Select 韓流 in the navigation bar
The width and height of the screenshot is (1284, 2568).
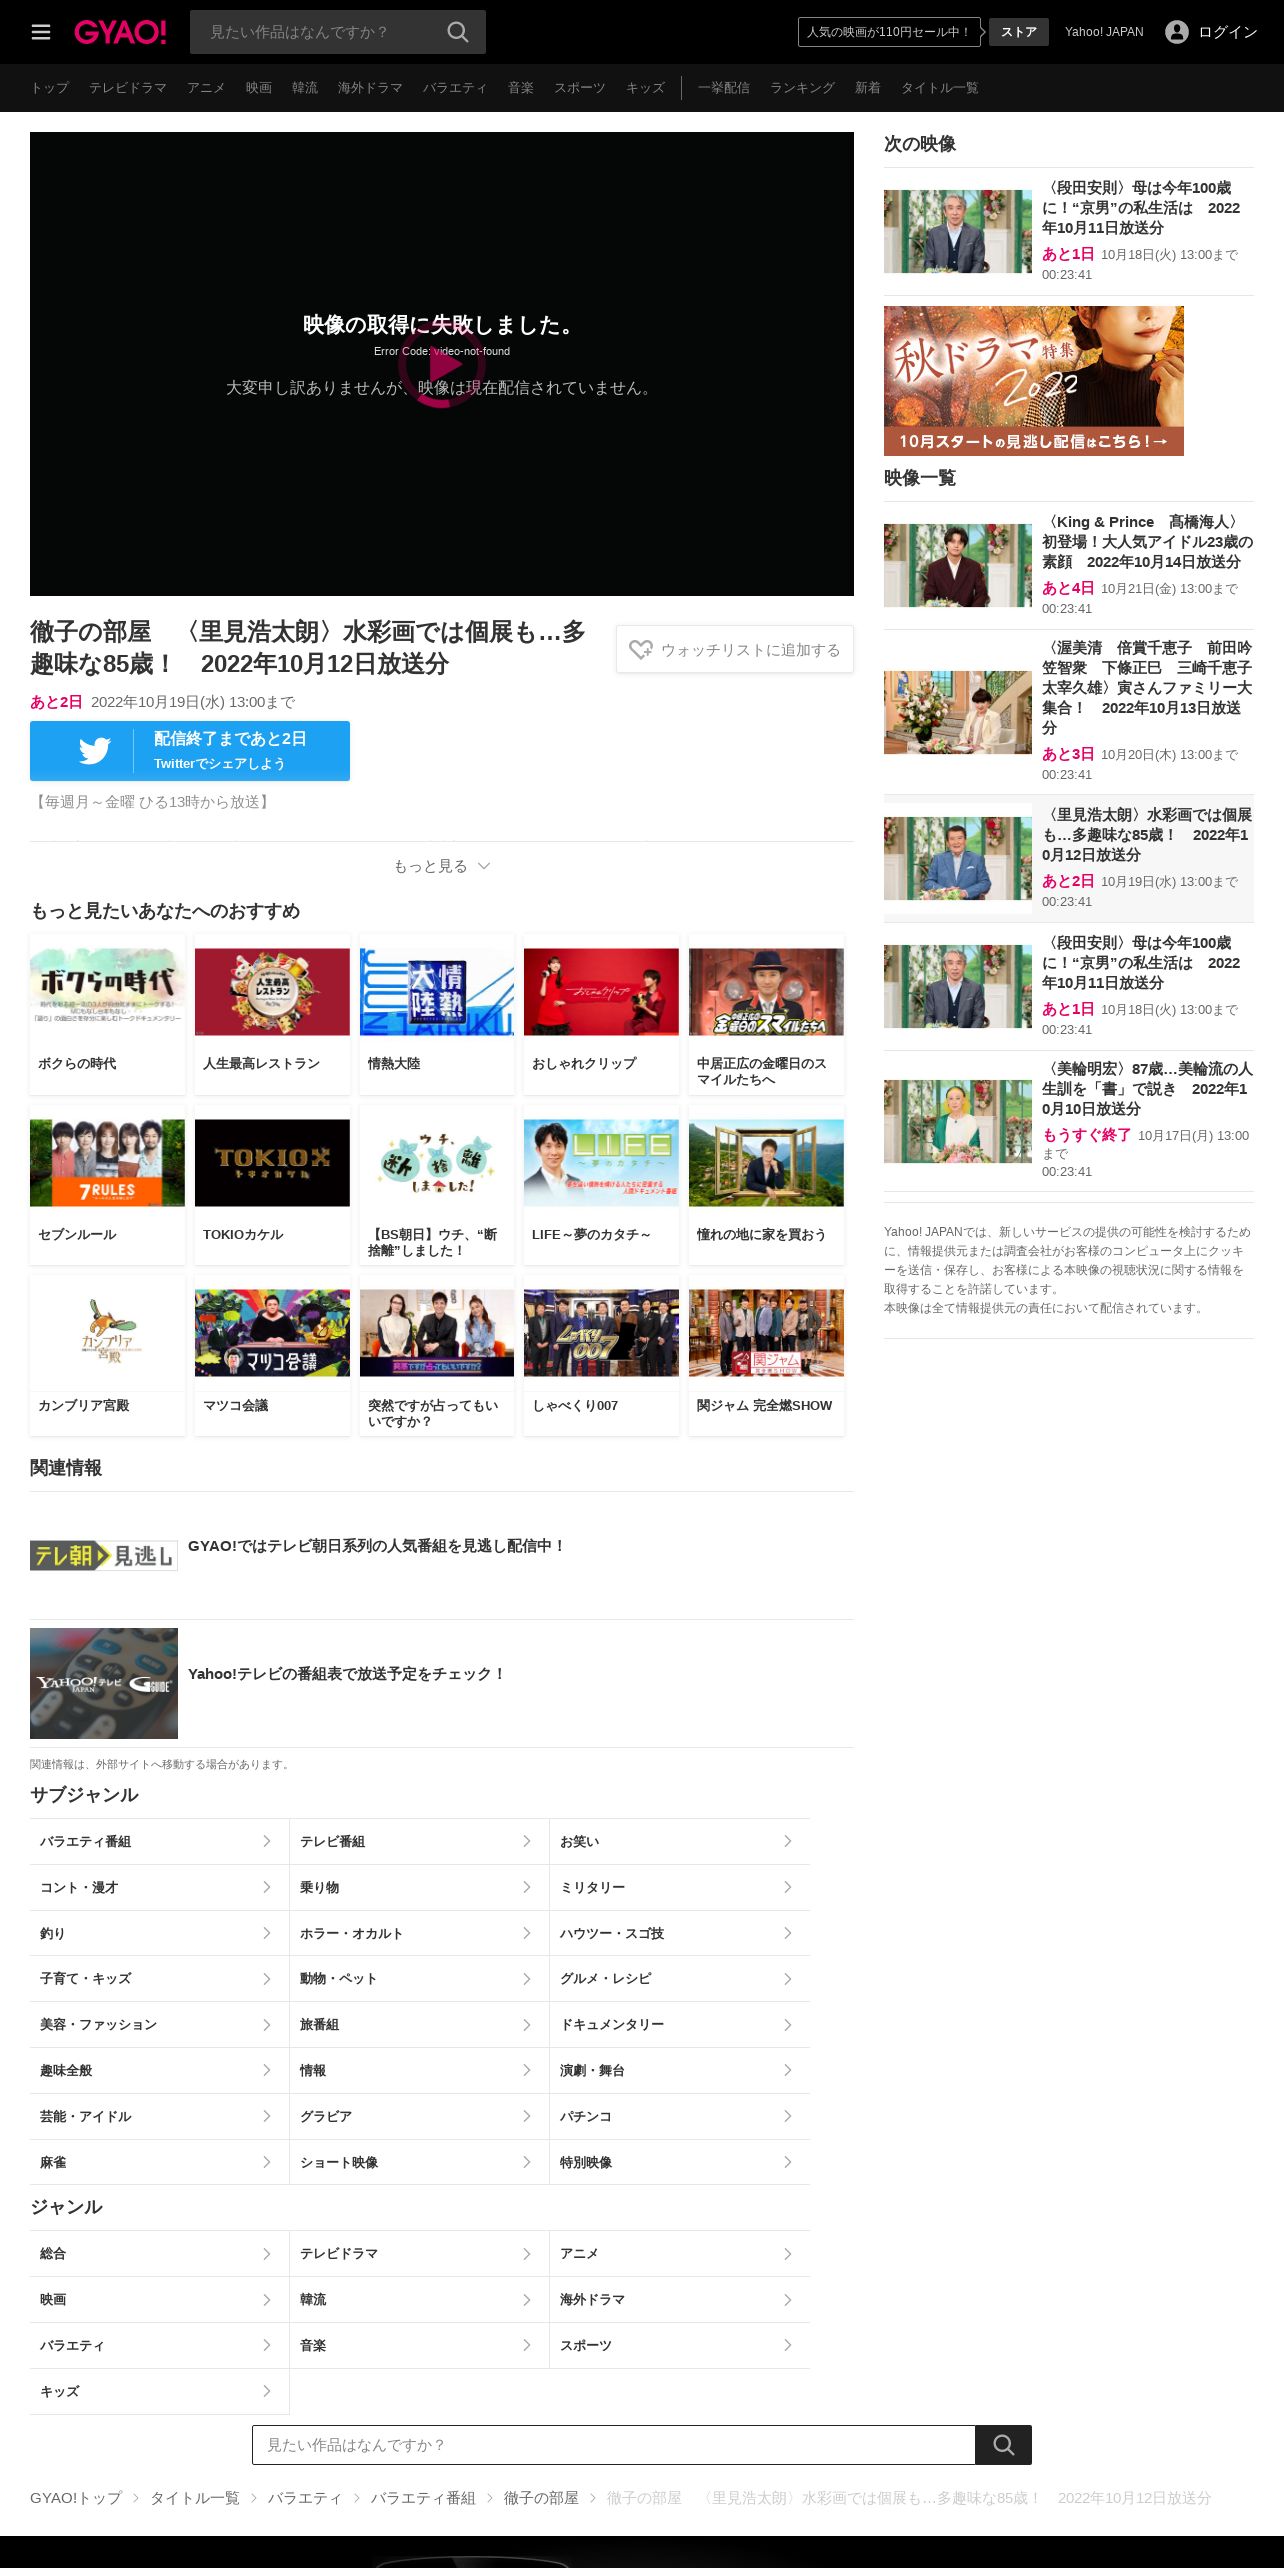(x=305, y=88)
